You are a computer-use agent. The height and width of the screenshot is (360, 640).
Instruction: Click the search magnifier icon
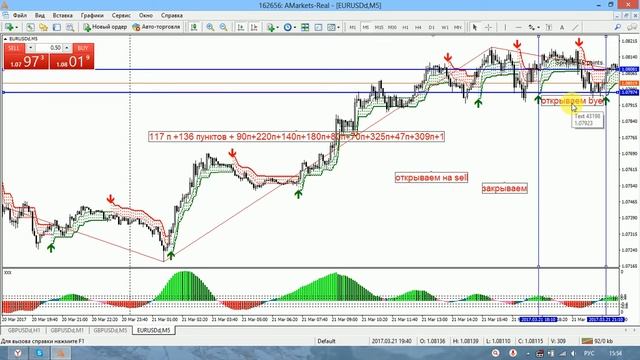point(618,27)
